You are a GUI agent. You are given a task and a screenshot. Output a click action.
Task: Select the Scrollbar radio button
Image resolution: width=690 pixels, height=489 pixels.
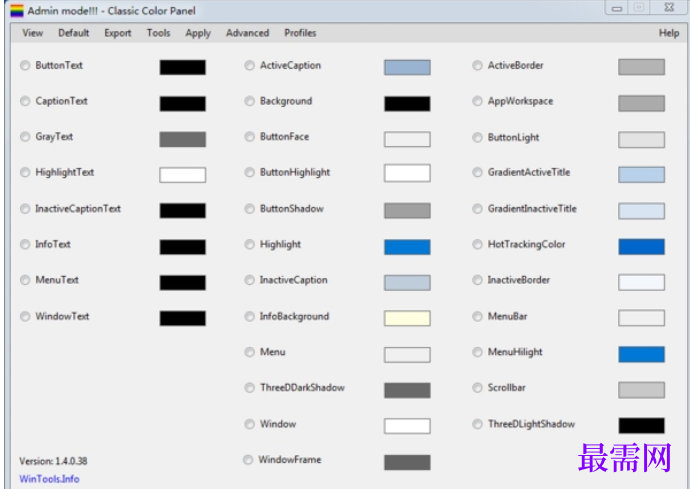click(477, 388)
